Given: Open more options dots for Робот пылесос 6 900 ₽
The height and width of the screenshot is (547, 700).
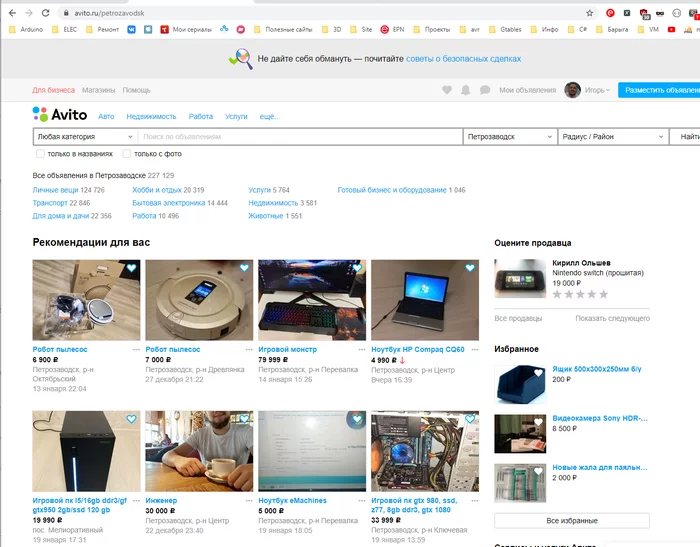Looking at the screenshot, I should click(x=136, y=350).
